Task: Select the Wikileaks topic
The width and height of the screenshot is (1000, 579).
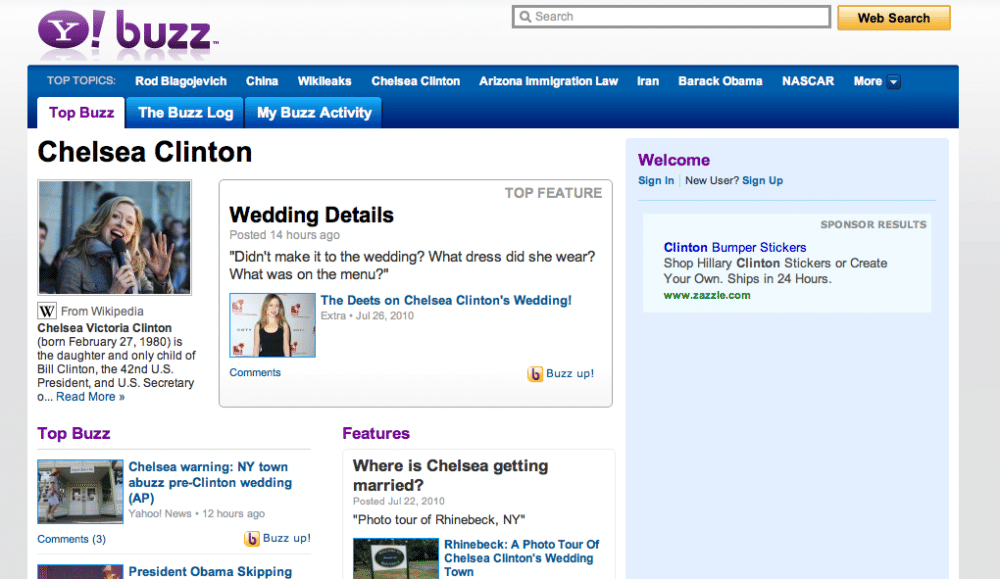Action: tap(324, 82)
